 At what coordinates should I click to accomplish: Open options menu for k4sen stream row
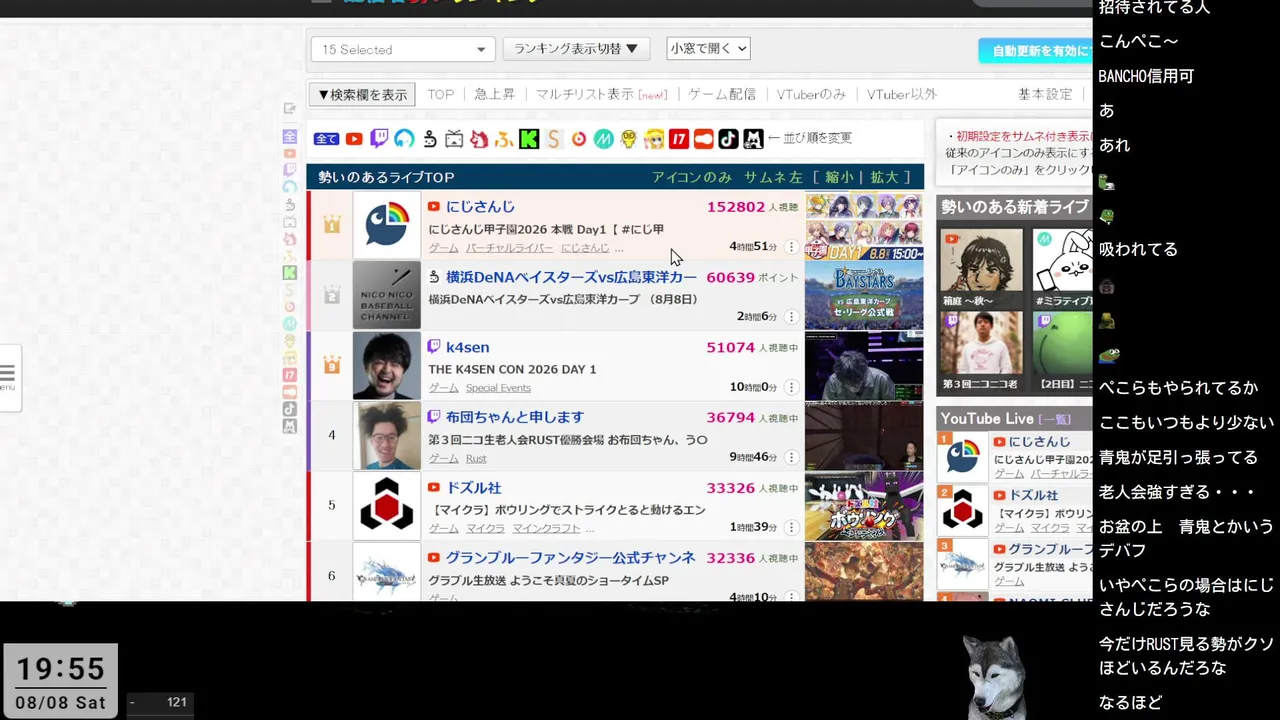(791, 387)
